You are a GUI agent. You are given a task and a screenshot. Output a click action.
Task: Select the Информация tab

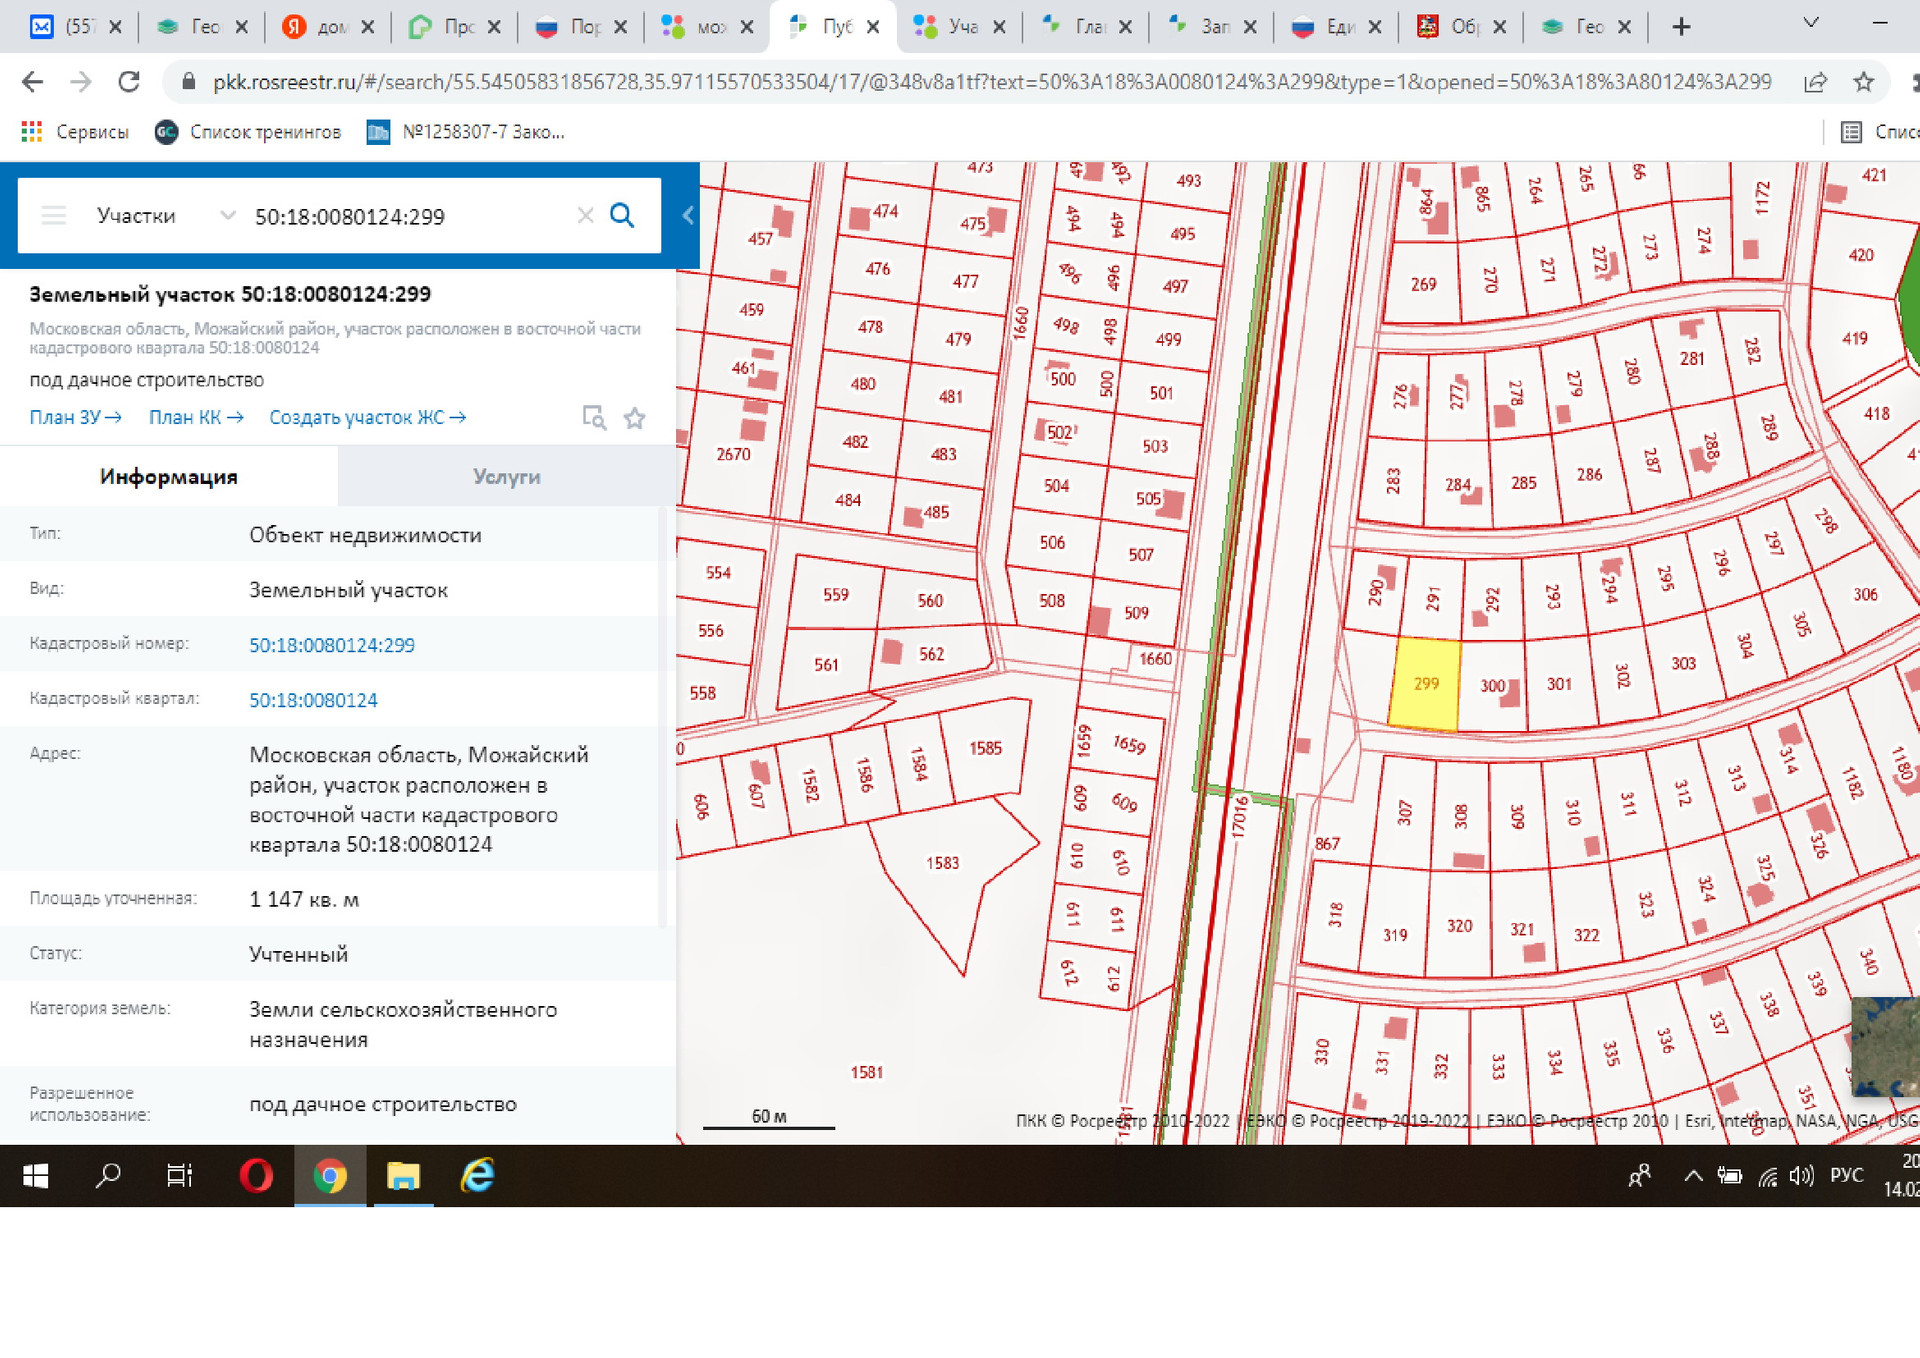[168, 477]
